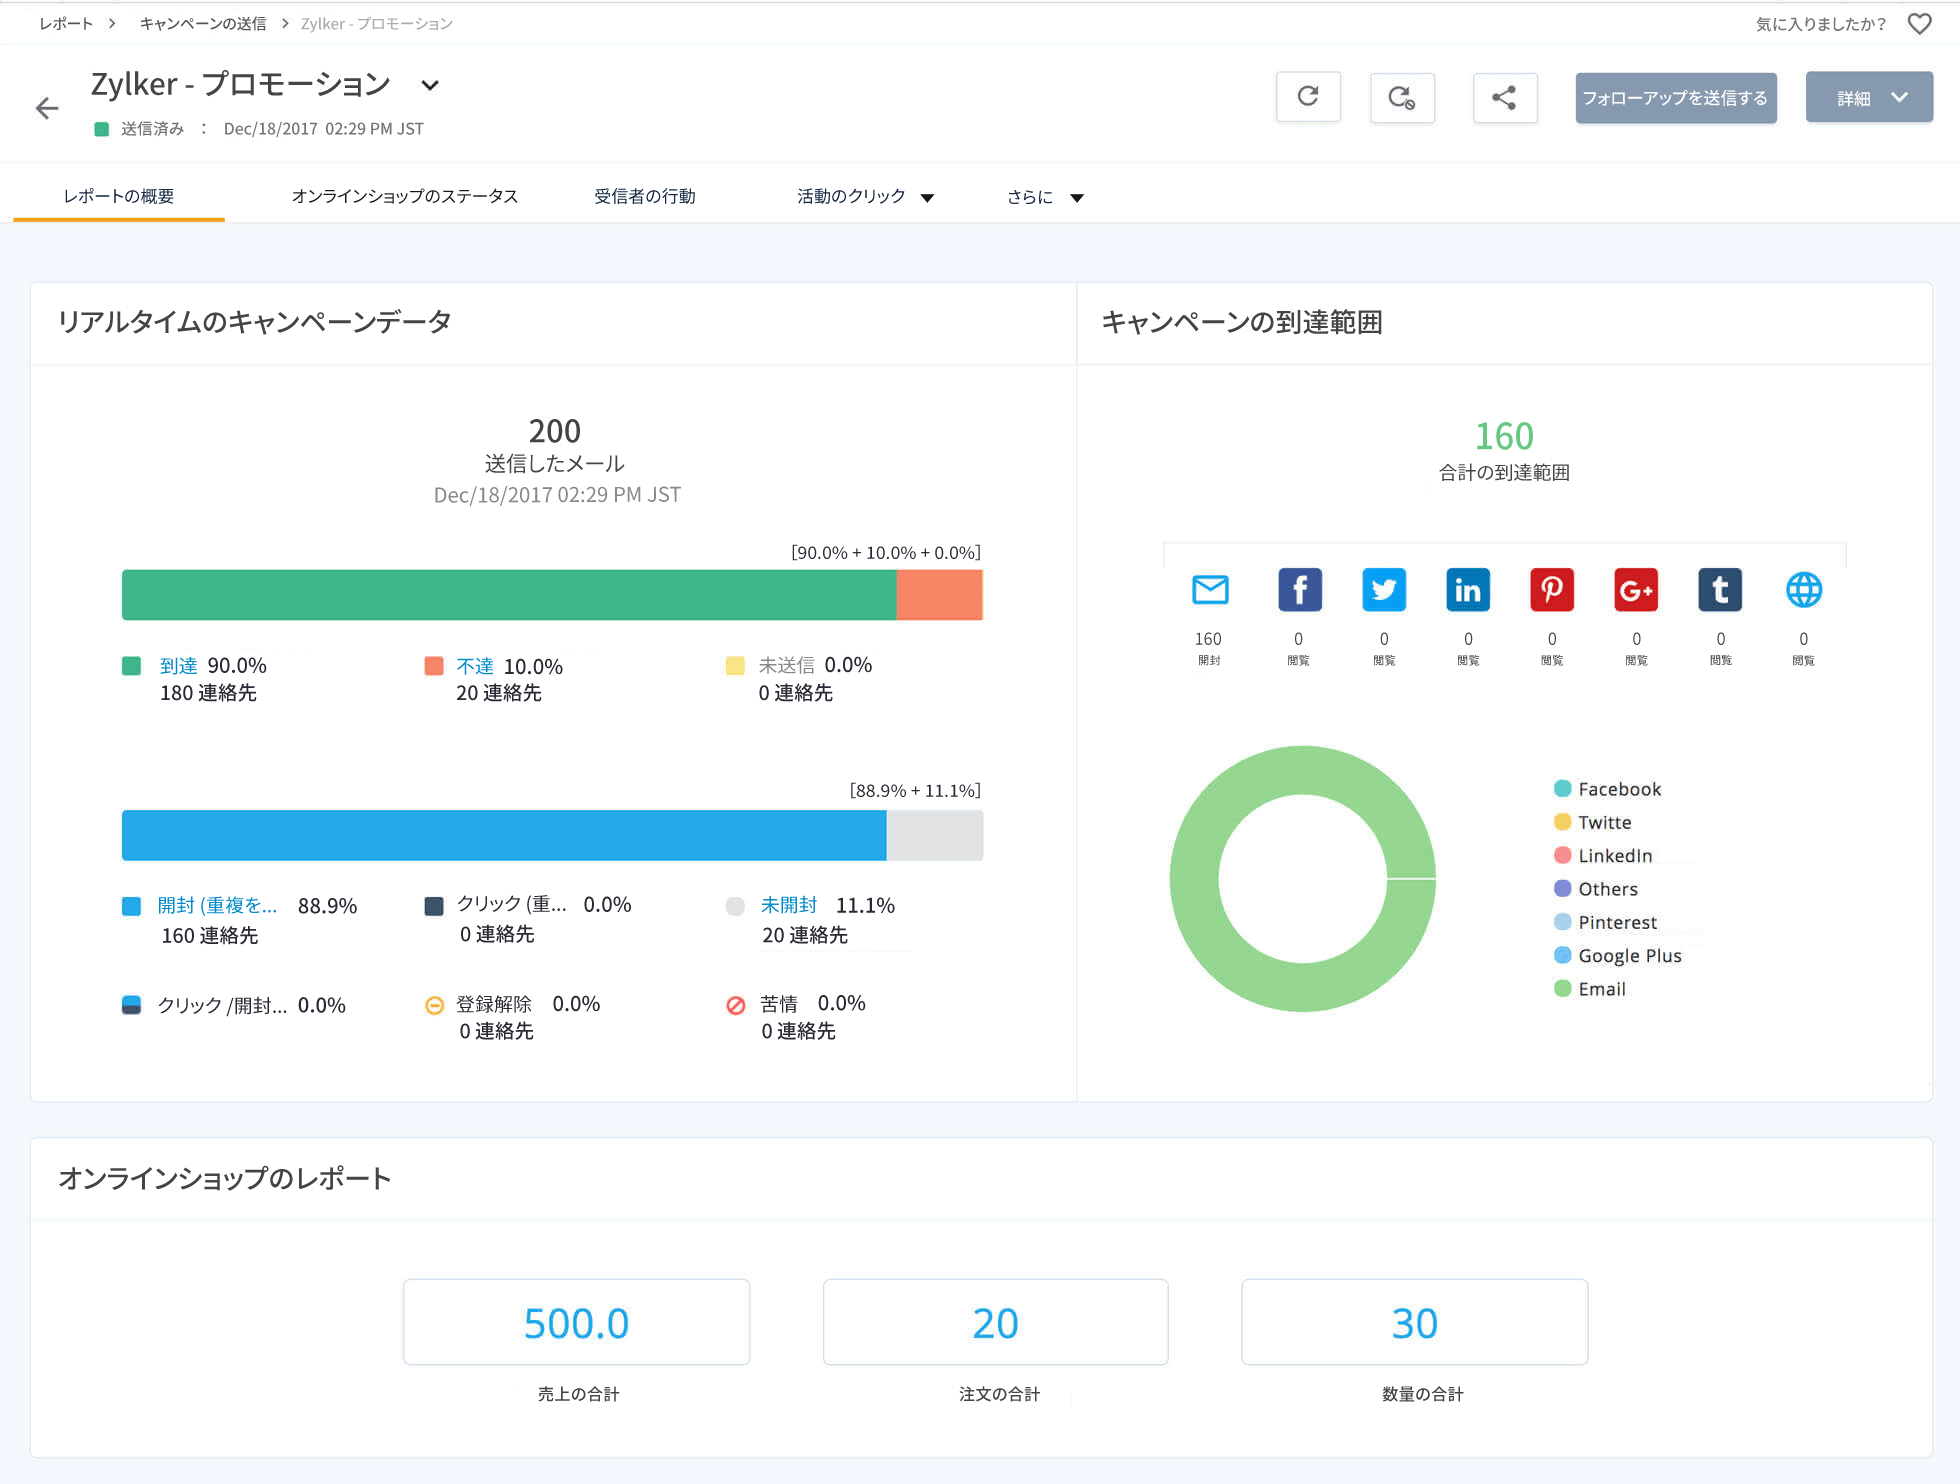Click the Email envelope reach icon
The width and height of the screenshot is (1960, 1484).
[x=1210, y=590]
